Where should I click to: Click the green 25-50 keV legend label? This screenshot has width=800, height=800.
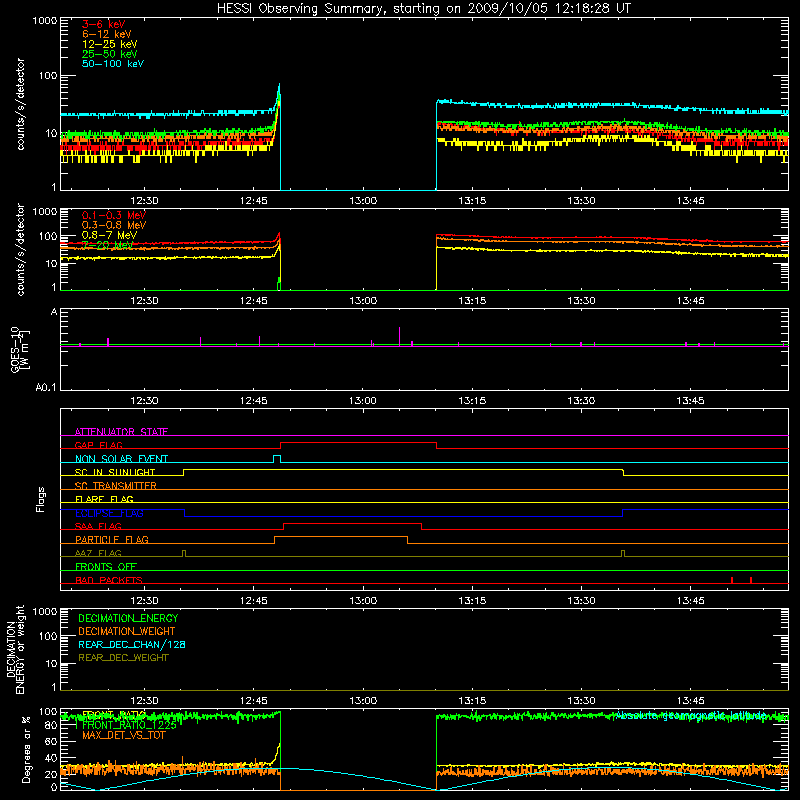click(110, 54)
